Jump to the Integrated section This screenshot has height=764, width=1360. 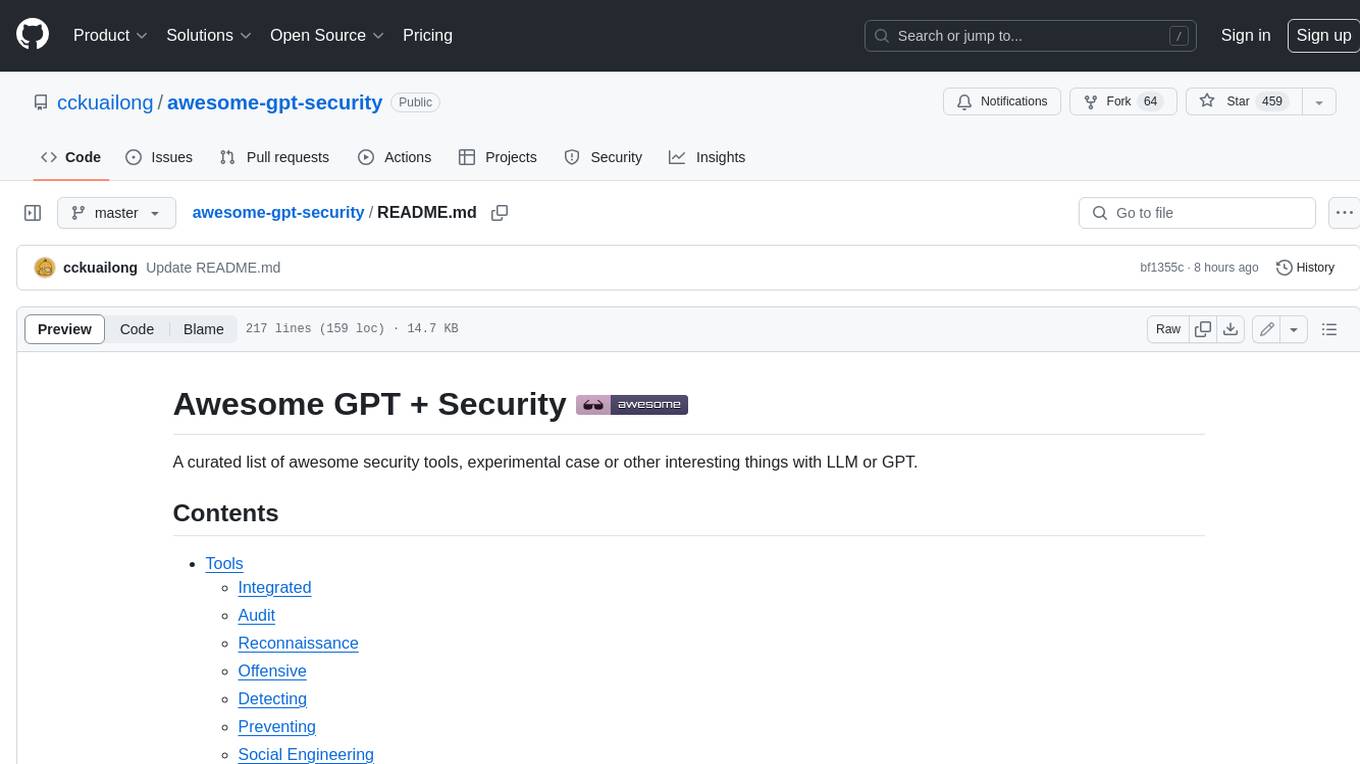[274, 587]
